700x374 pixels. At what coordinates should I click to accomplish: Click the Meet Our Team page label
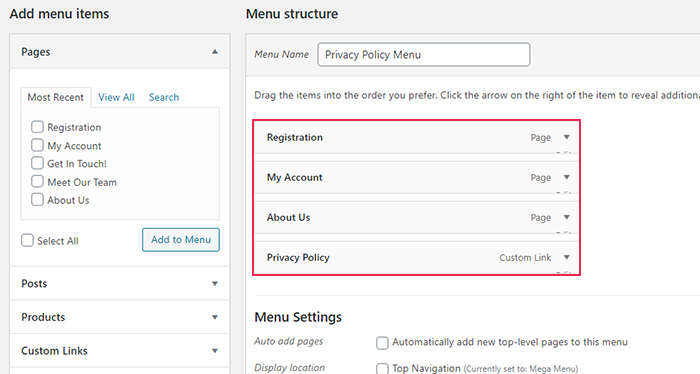point(82,182)
